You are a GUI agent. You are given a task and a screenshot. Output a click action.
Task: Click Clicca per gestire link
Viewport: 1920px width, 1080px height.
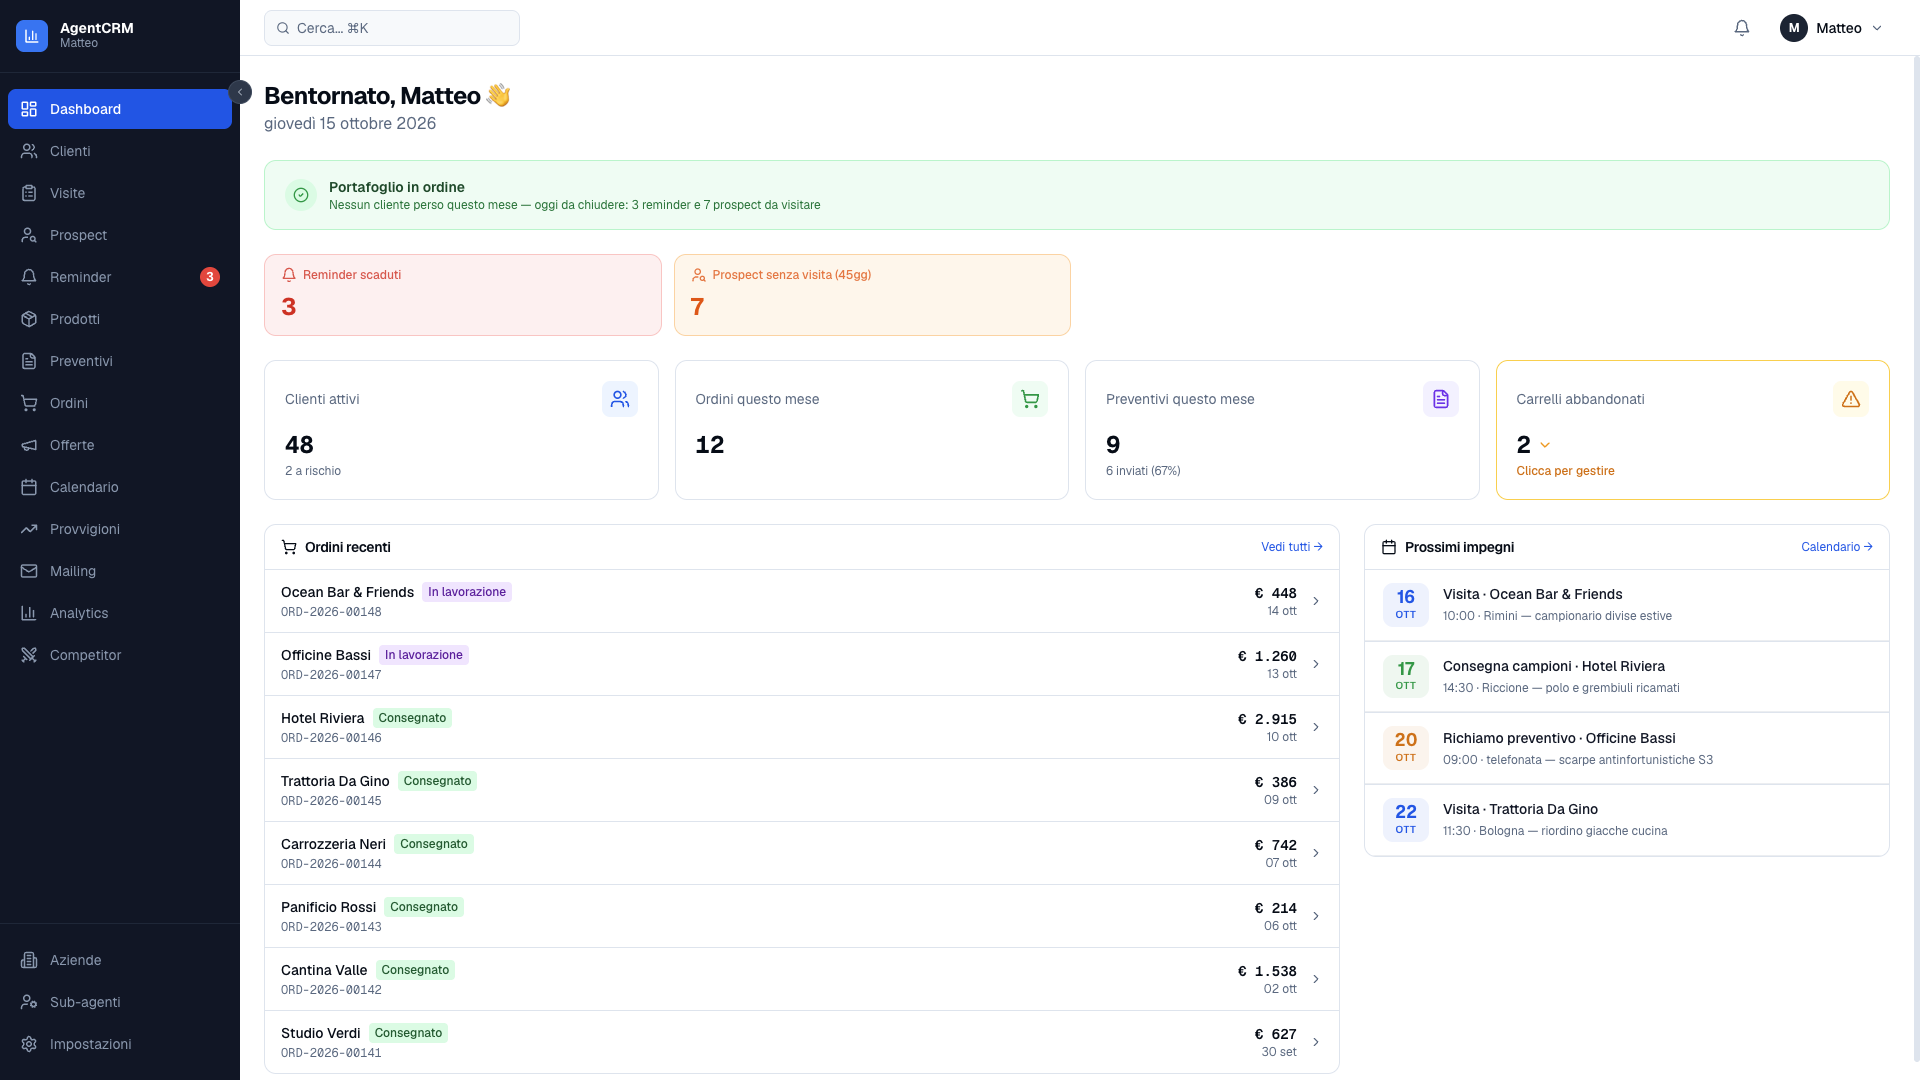coord(1565,471)
